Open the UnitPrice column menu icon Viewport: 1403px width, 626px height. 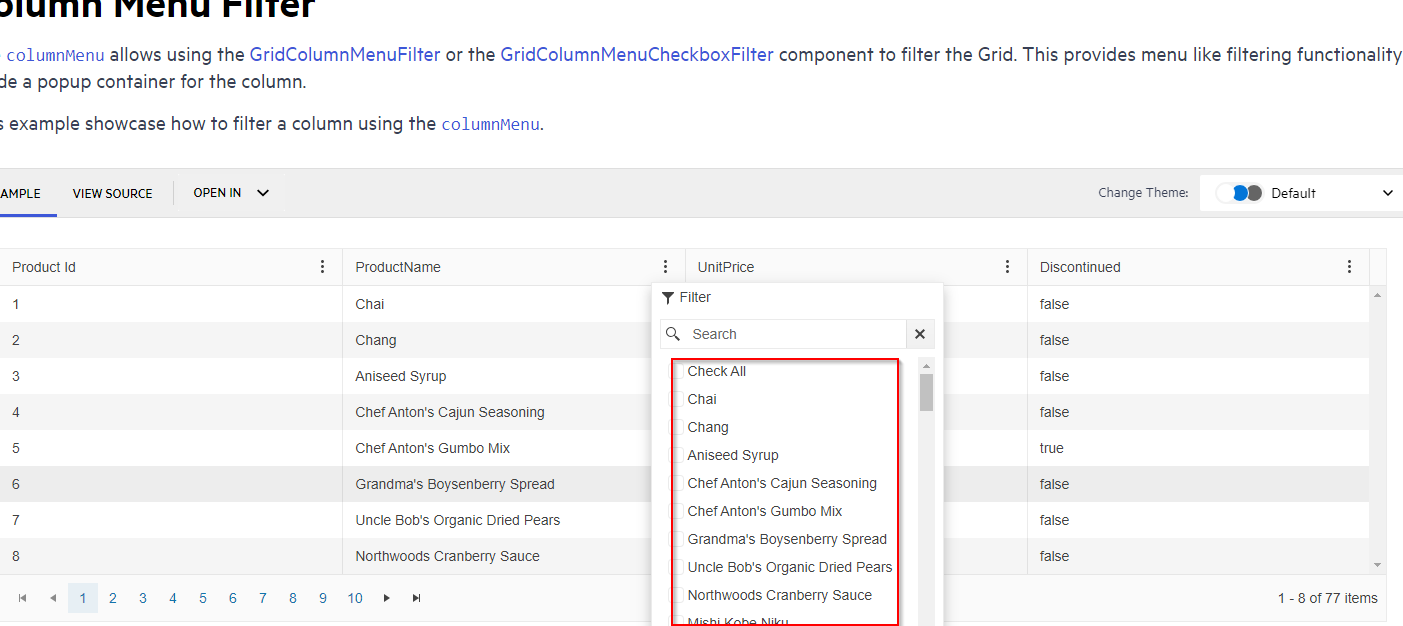(1007, 267)
